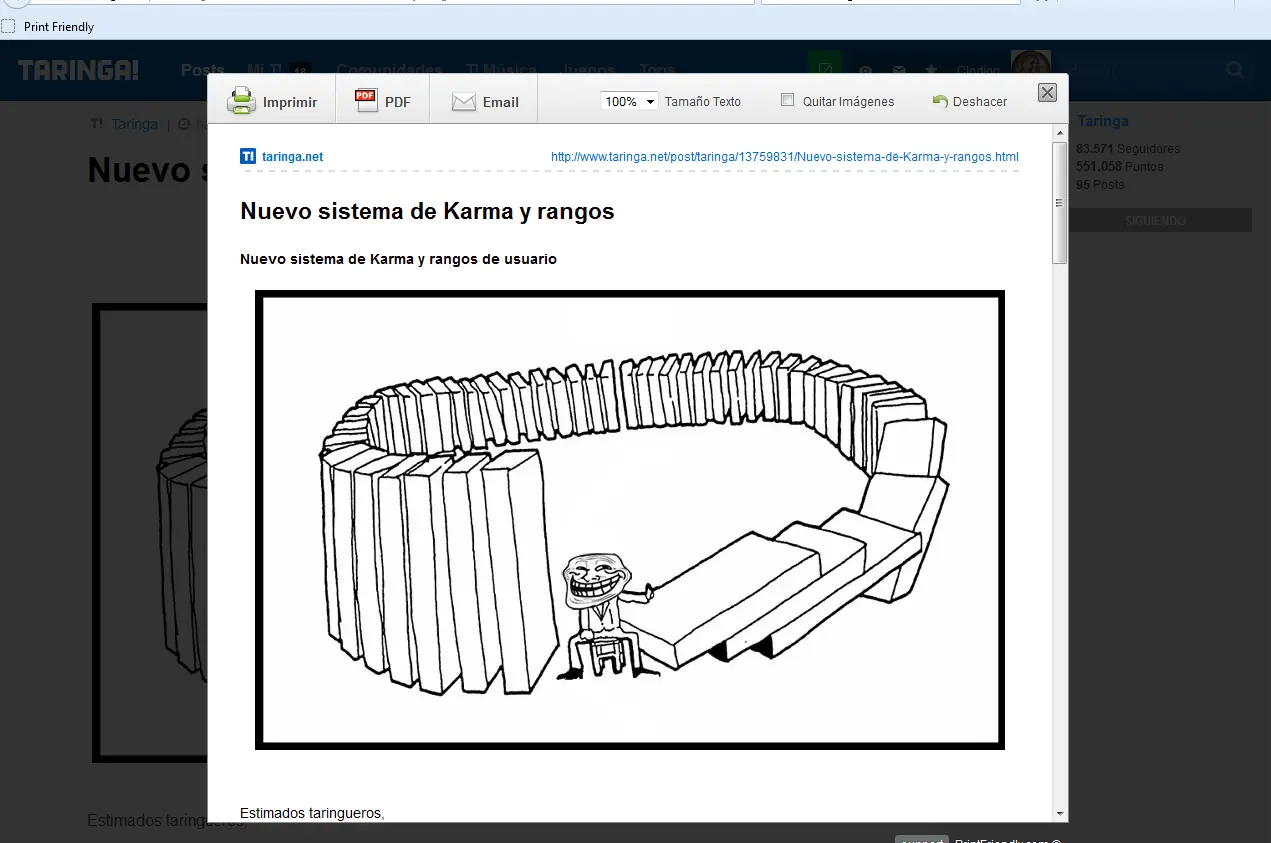Click the Print Friendly bookmark in bookmarks bar
Screen dimensions: 1271x843
pos(48,27)
